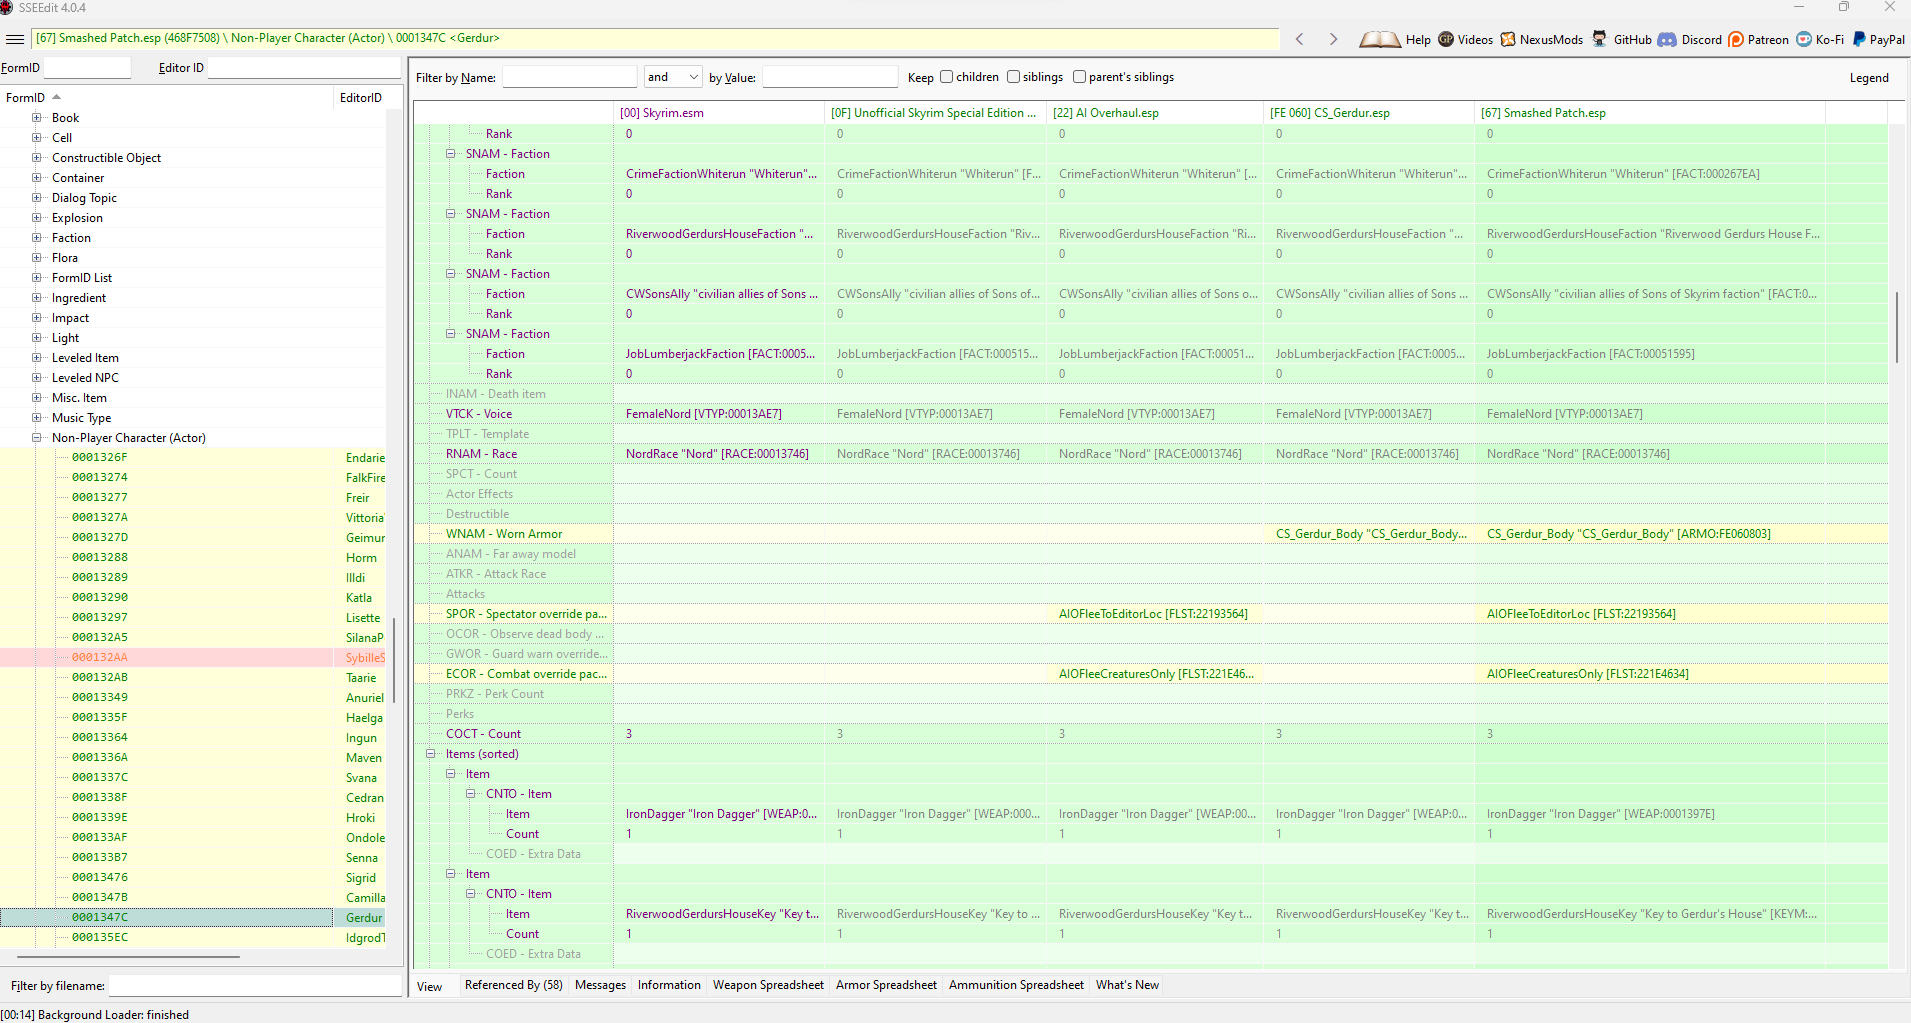1911x1023 pixels.
Task: Open the Referenced By (58) tab
Action: pos(514,985)
